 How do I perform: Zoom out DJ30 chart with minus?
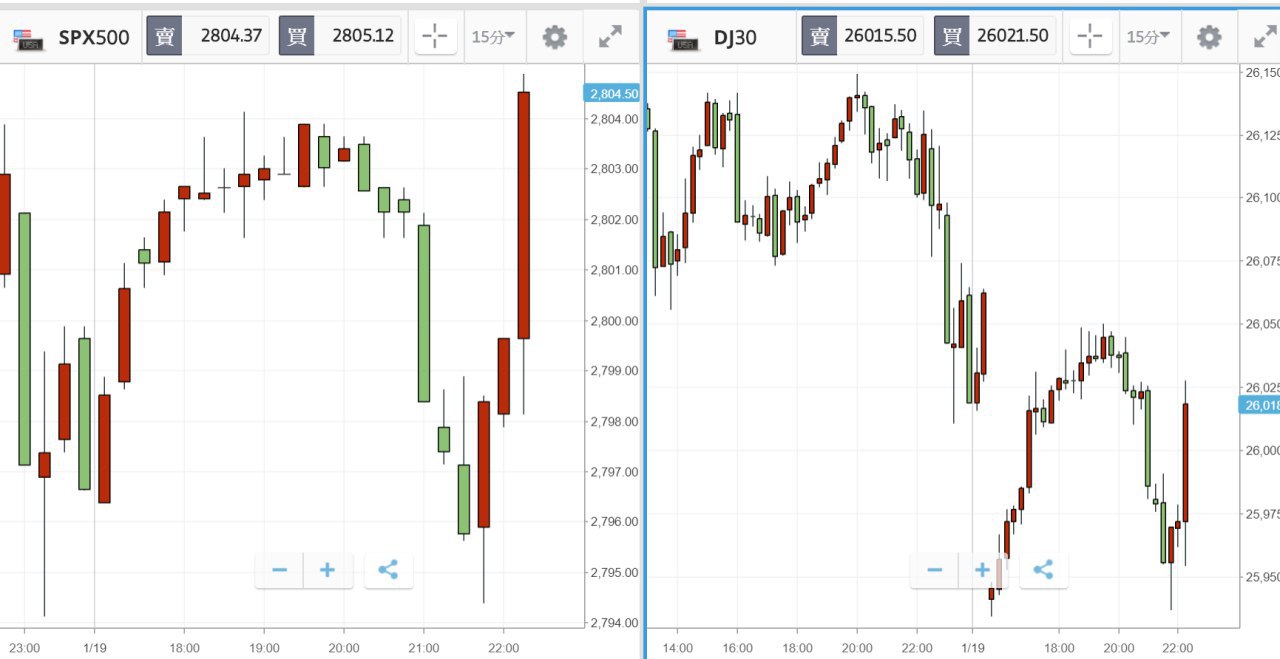click(935, 570)
